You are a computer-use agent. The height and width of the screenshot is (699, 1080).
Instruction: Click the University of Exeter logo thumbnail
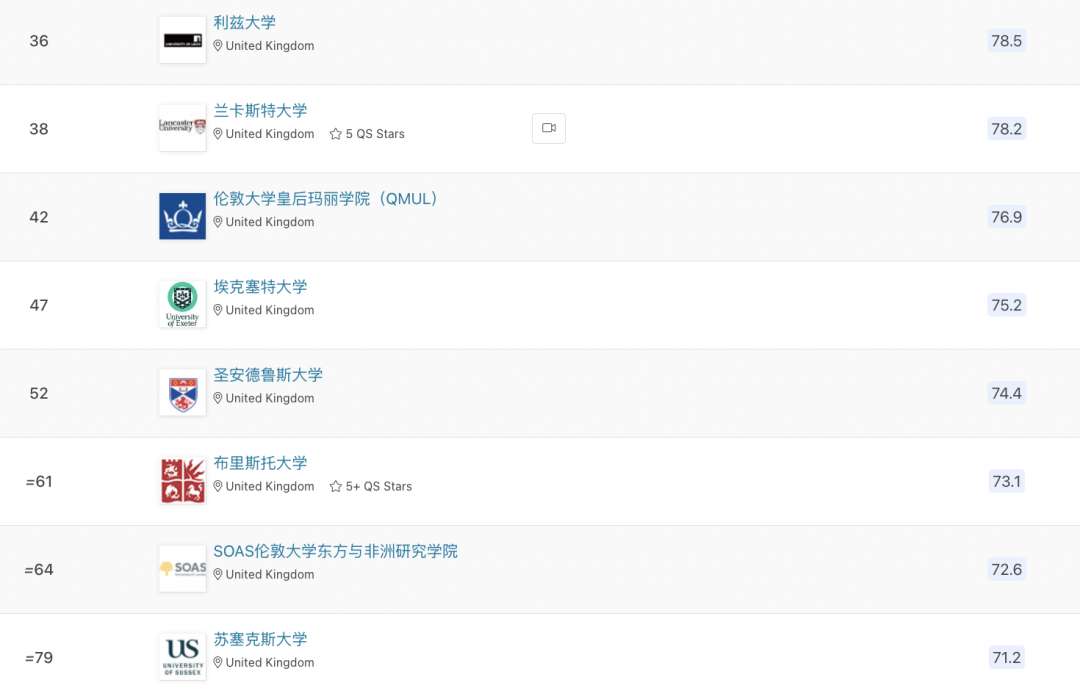(x=183, y=304)
